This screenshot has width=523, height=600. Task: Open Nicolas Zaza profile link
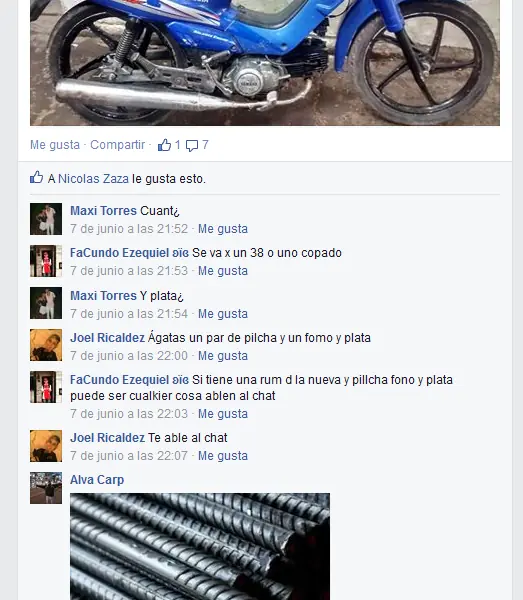tap(93, 179)
